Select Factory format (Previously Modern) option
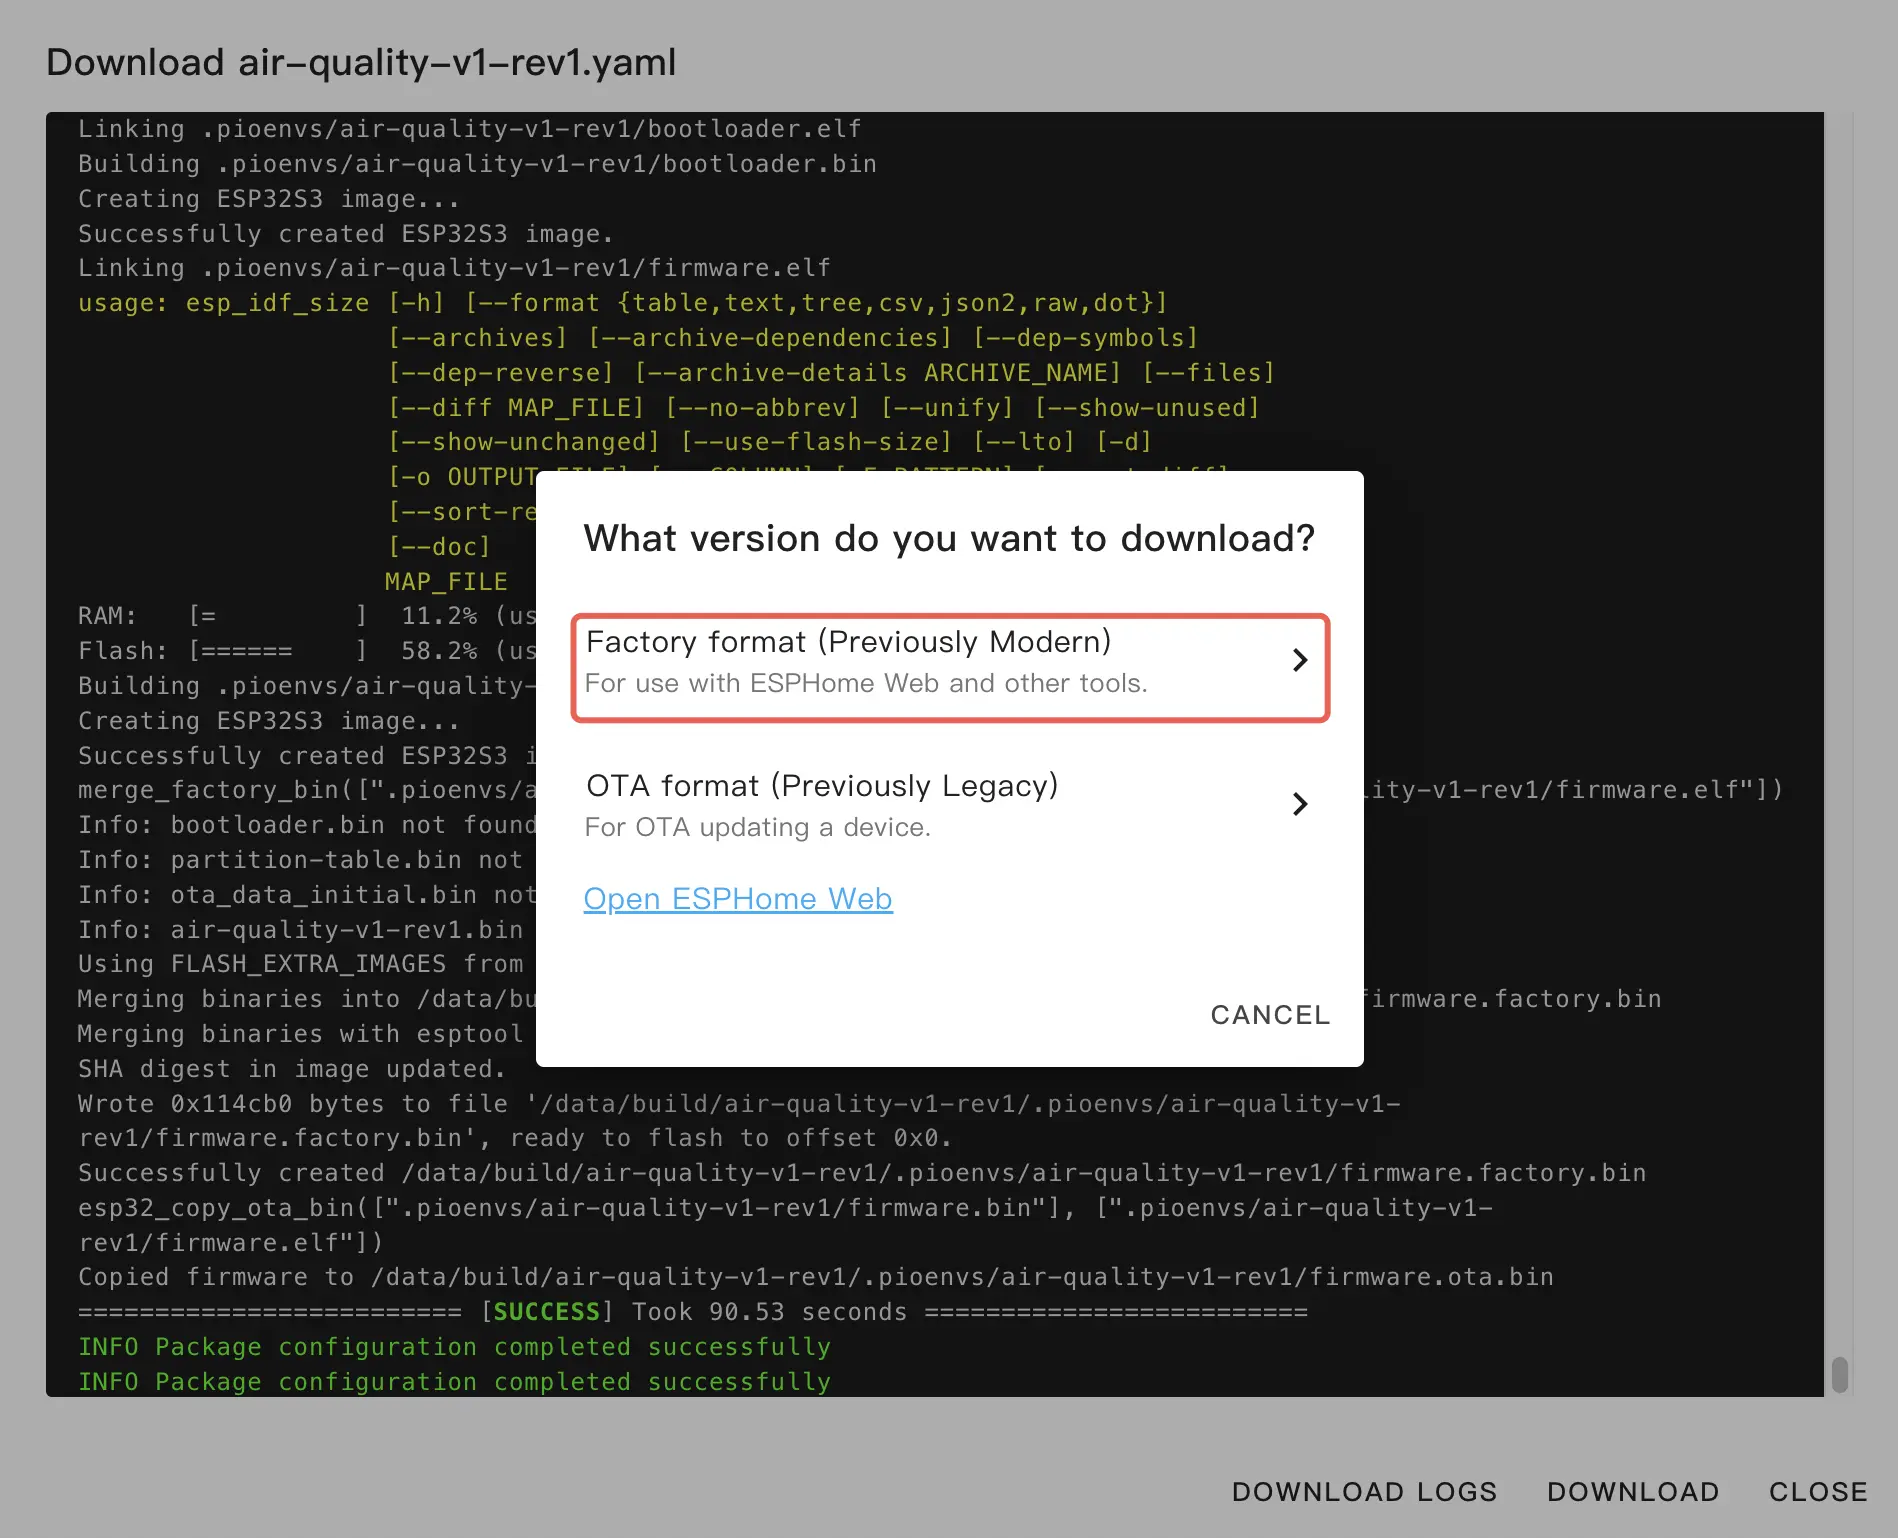Viewport: 1898px width, 1538px height. click(x=848, y=642)
